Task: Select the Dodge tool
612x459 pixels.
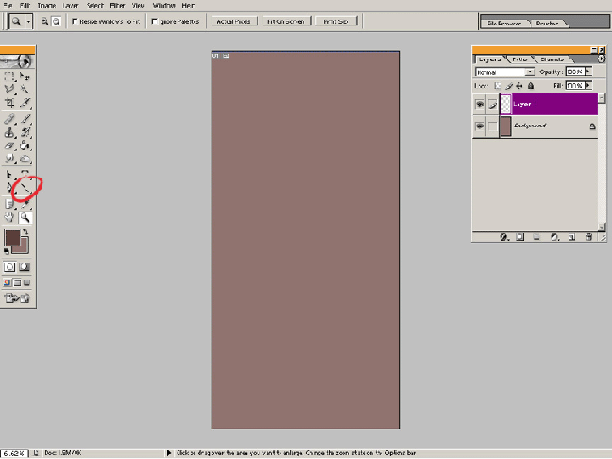Action: [x=25, y=159]
